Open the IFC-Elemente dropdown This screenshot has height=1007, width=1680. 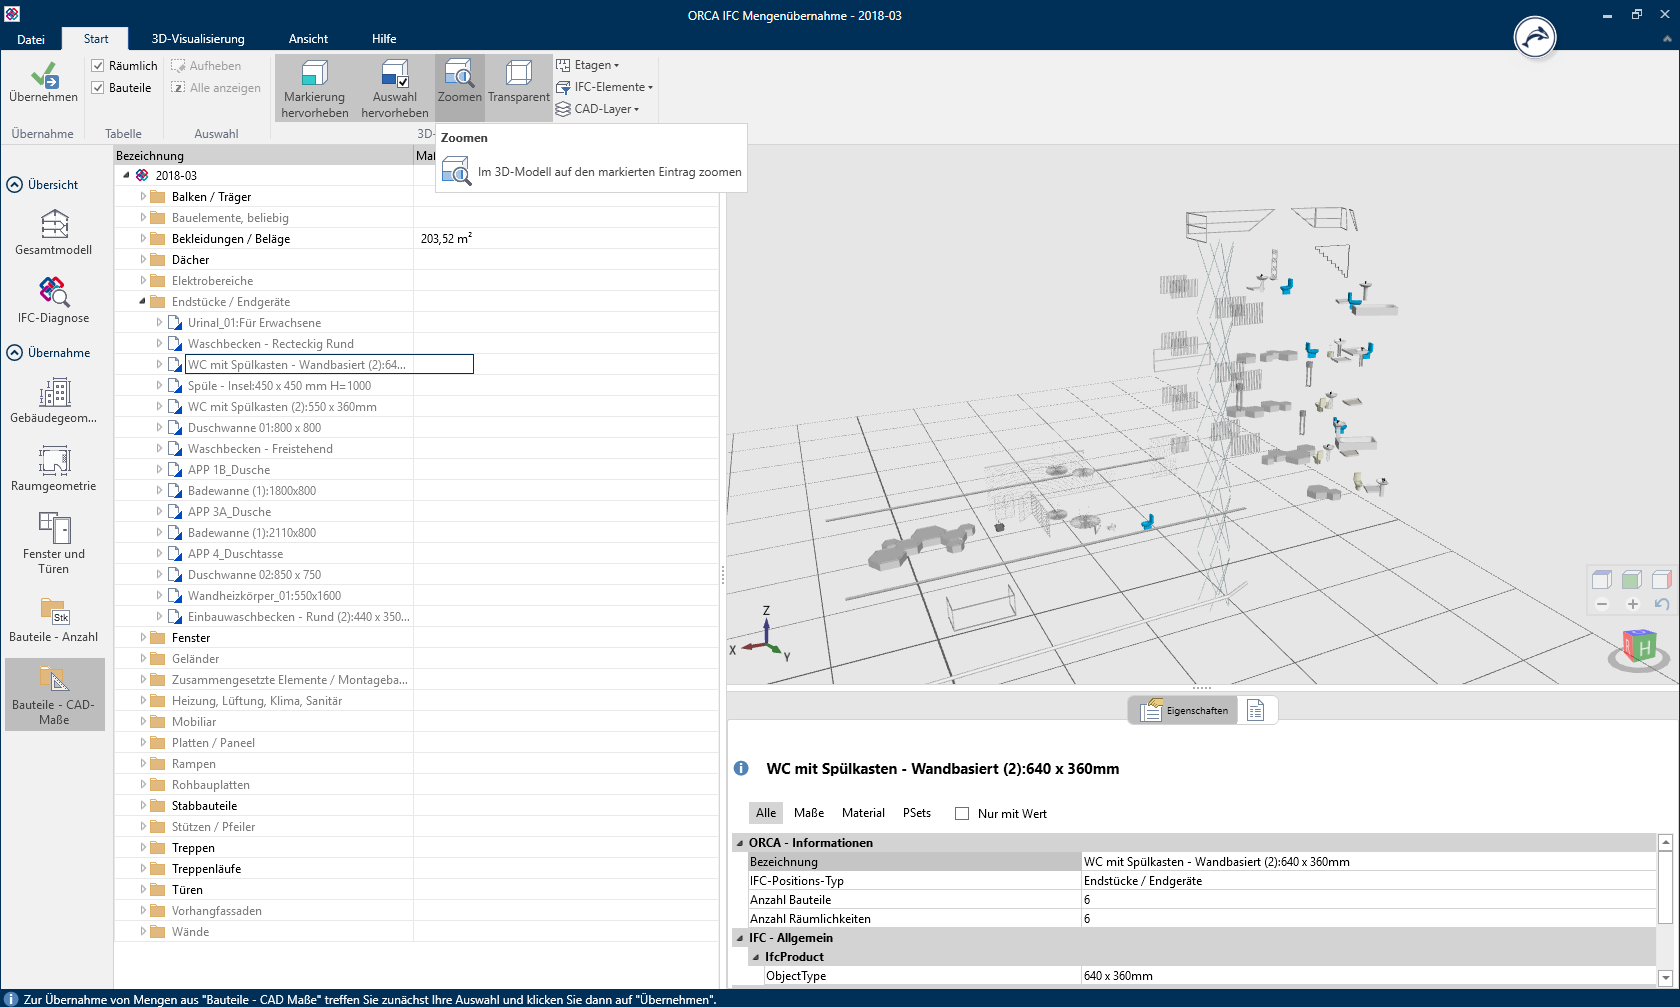605,87
